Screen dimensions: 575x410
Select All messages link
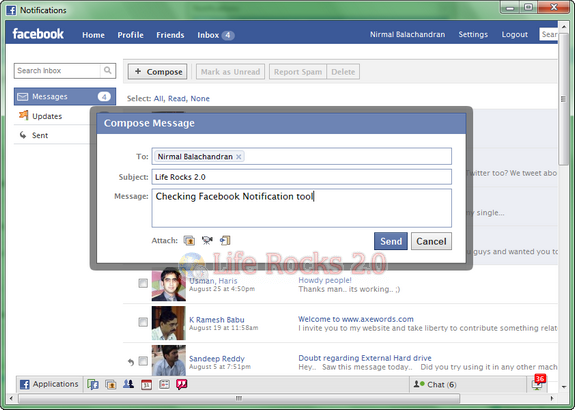point(158,98)
